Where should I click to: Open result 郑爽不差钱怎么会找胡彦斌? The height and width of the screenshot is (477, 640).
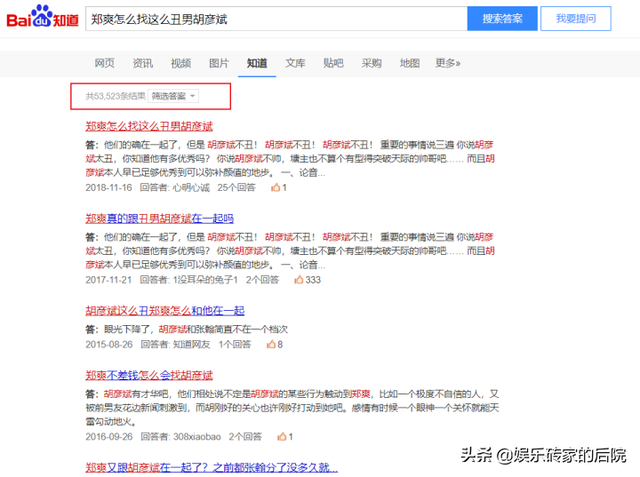149,375
